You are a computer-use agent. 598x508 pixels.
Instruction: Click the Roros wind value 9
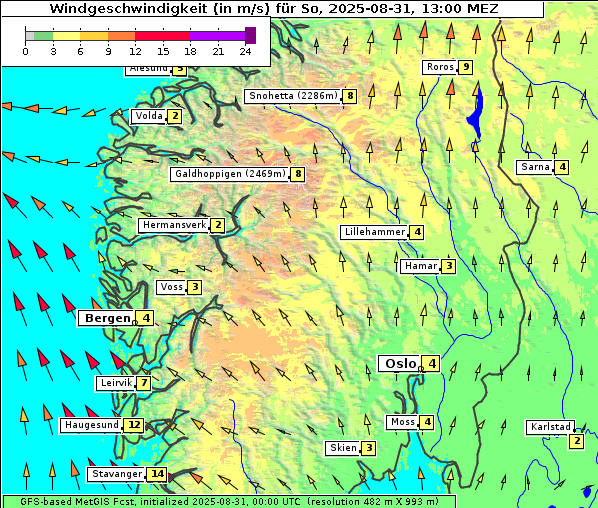click(x=466, y=67)
